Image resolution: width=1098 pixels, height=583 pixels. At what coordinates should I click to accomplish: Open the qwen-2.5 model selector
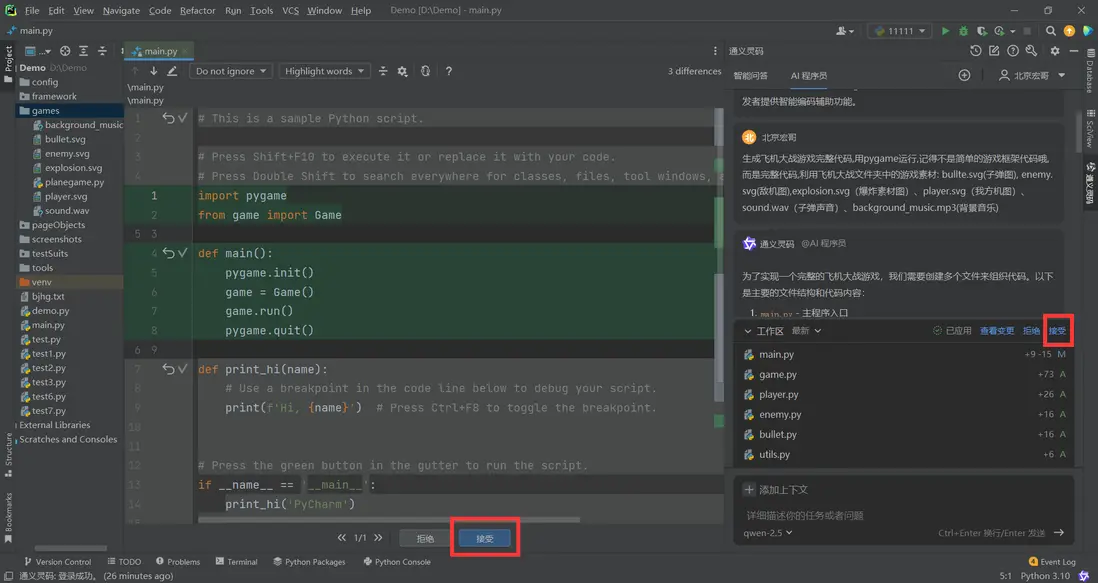click(768, 533)
